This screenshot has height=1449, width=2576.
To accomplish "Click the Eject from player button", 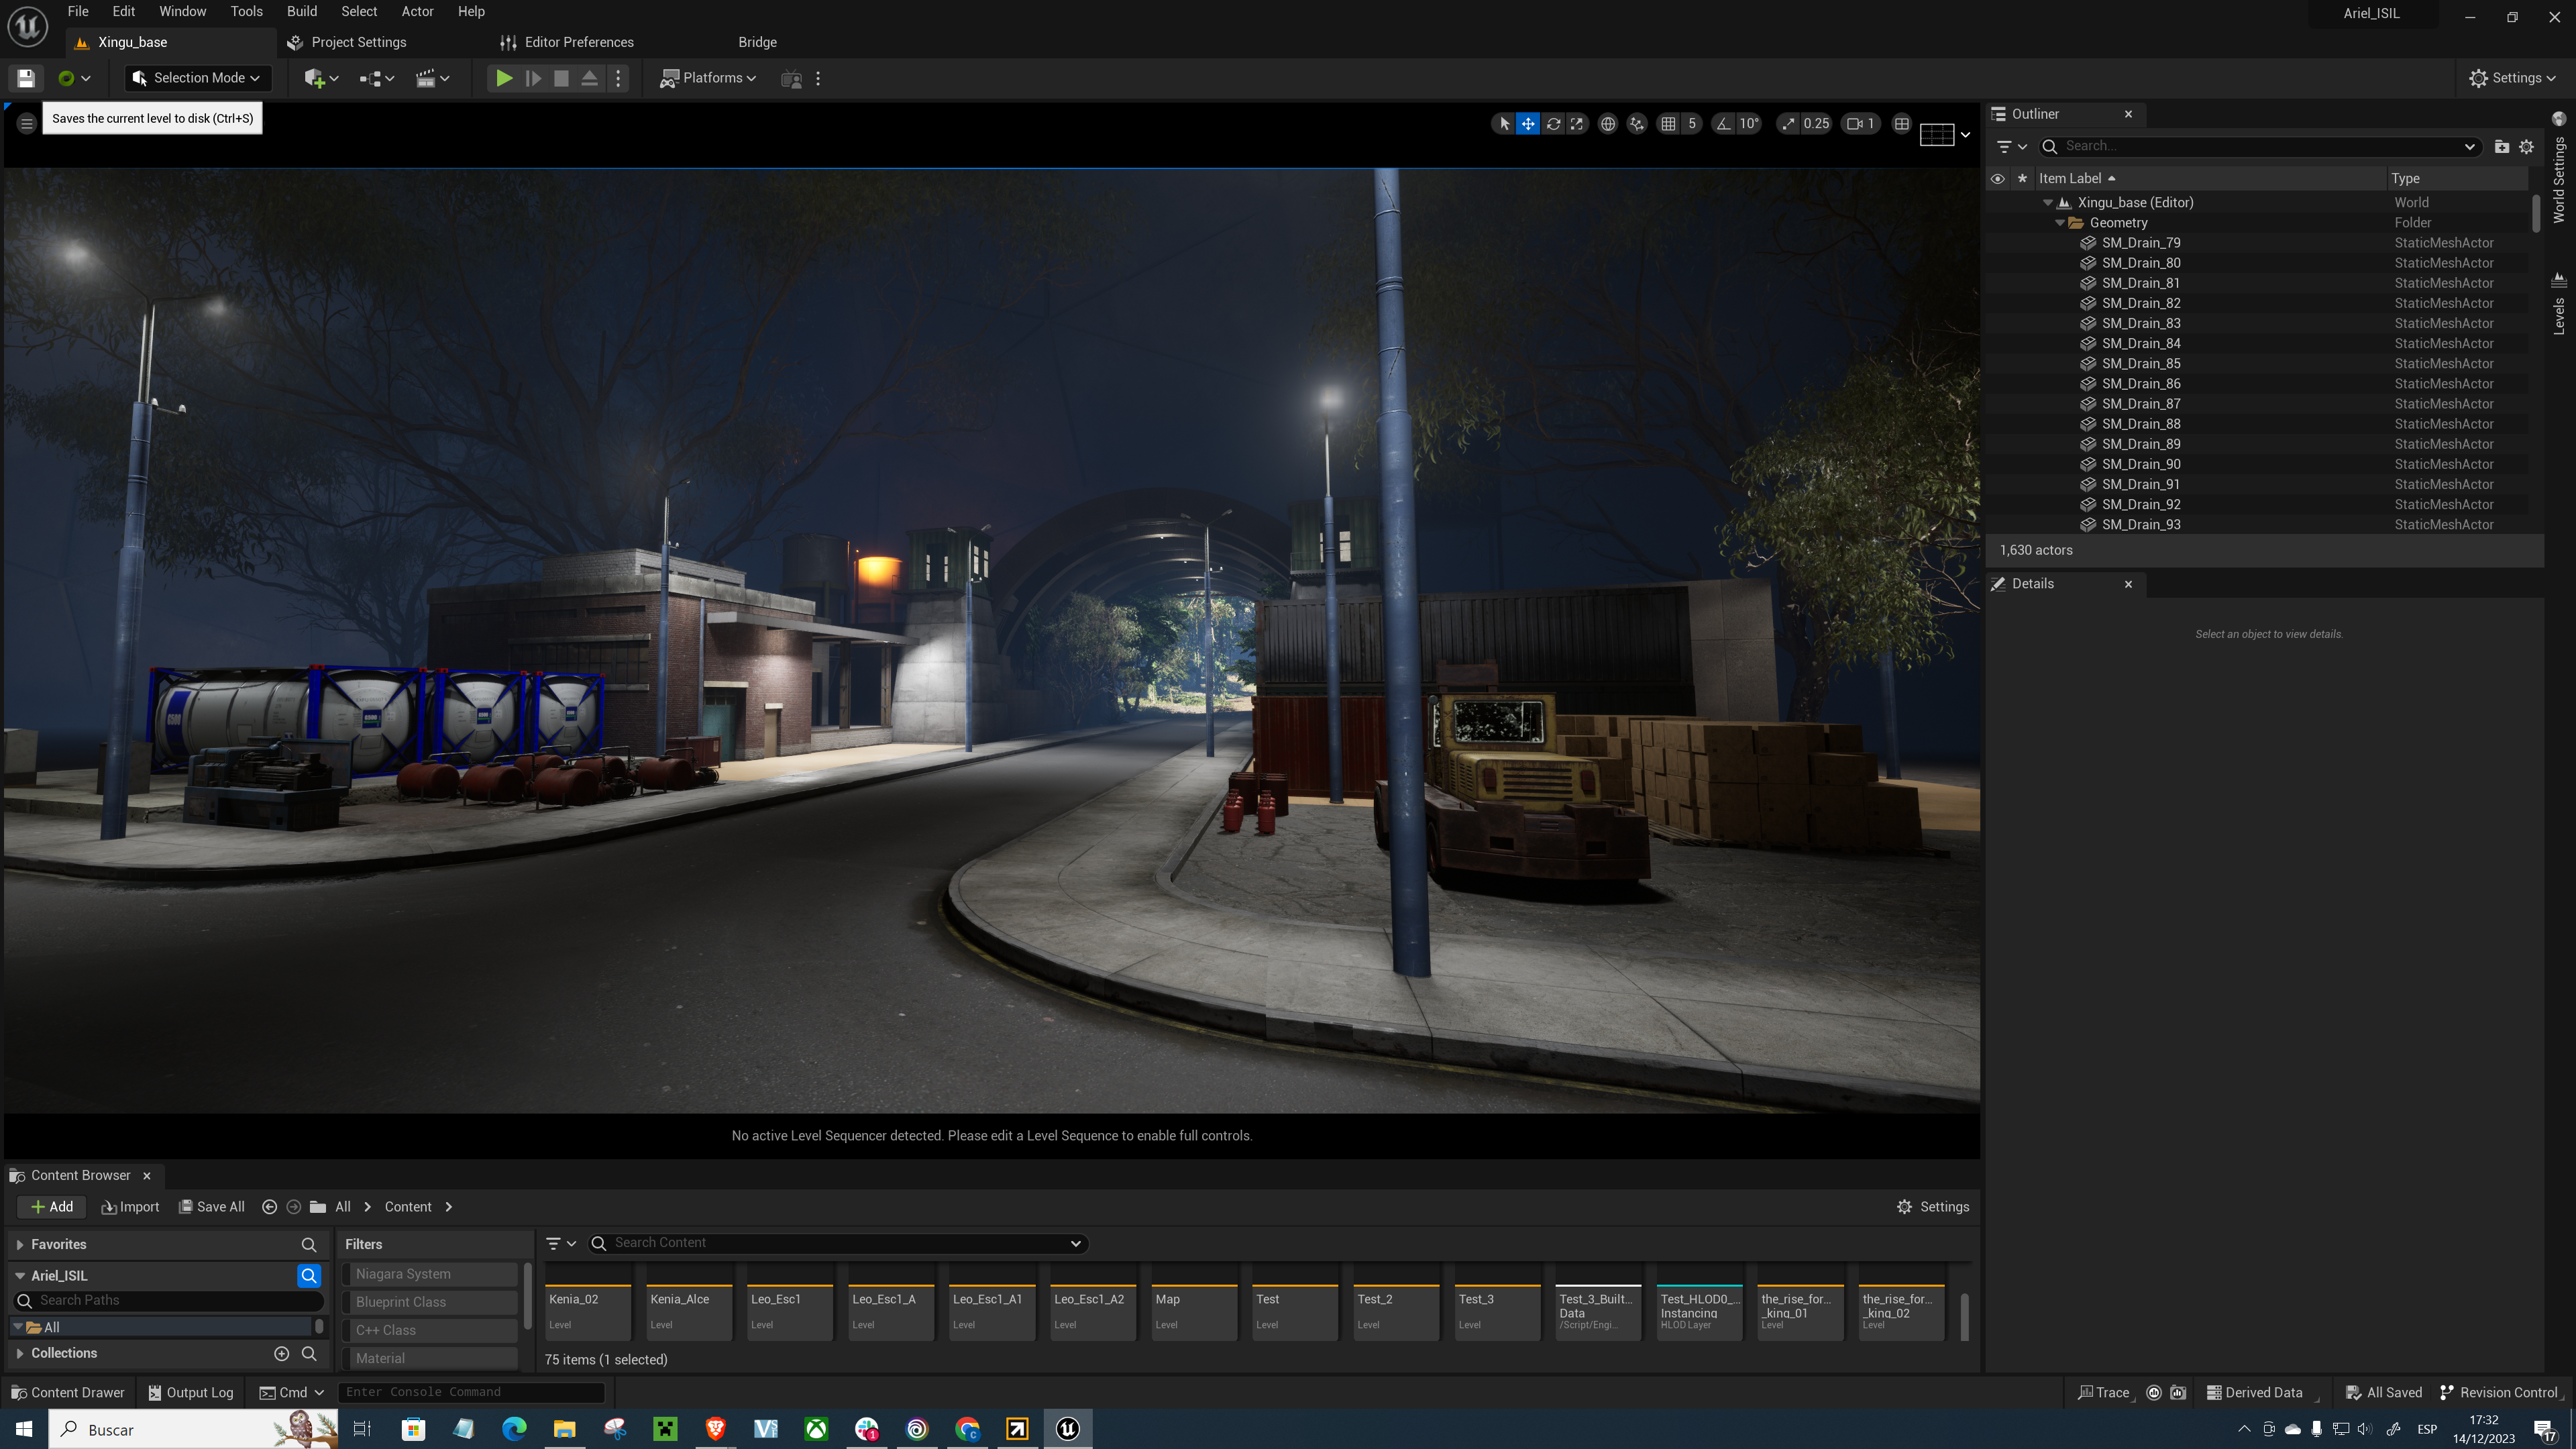I will 589,78.
